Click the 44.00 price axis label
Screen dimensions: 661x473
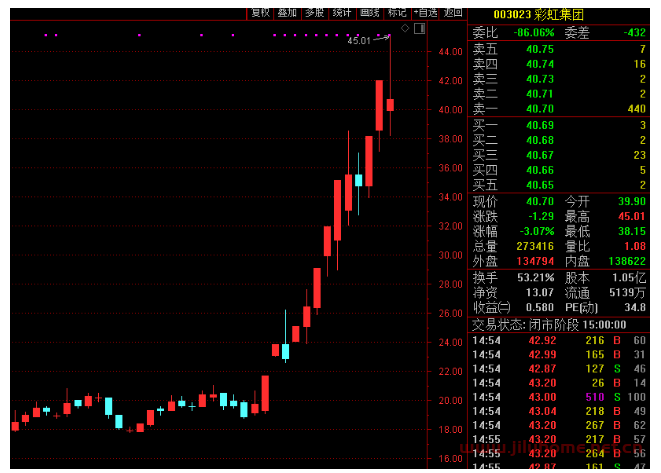(449, 52)
